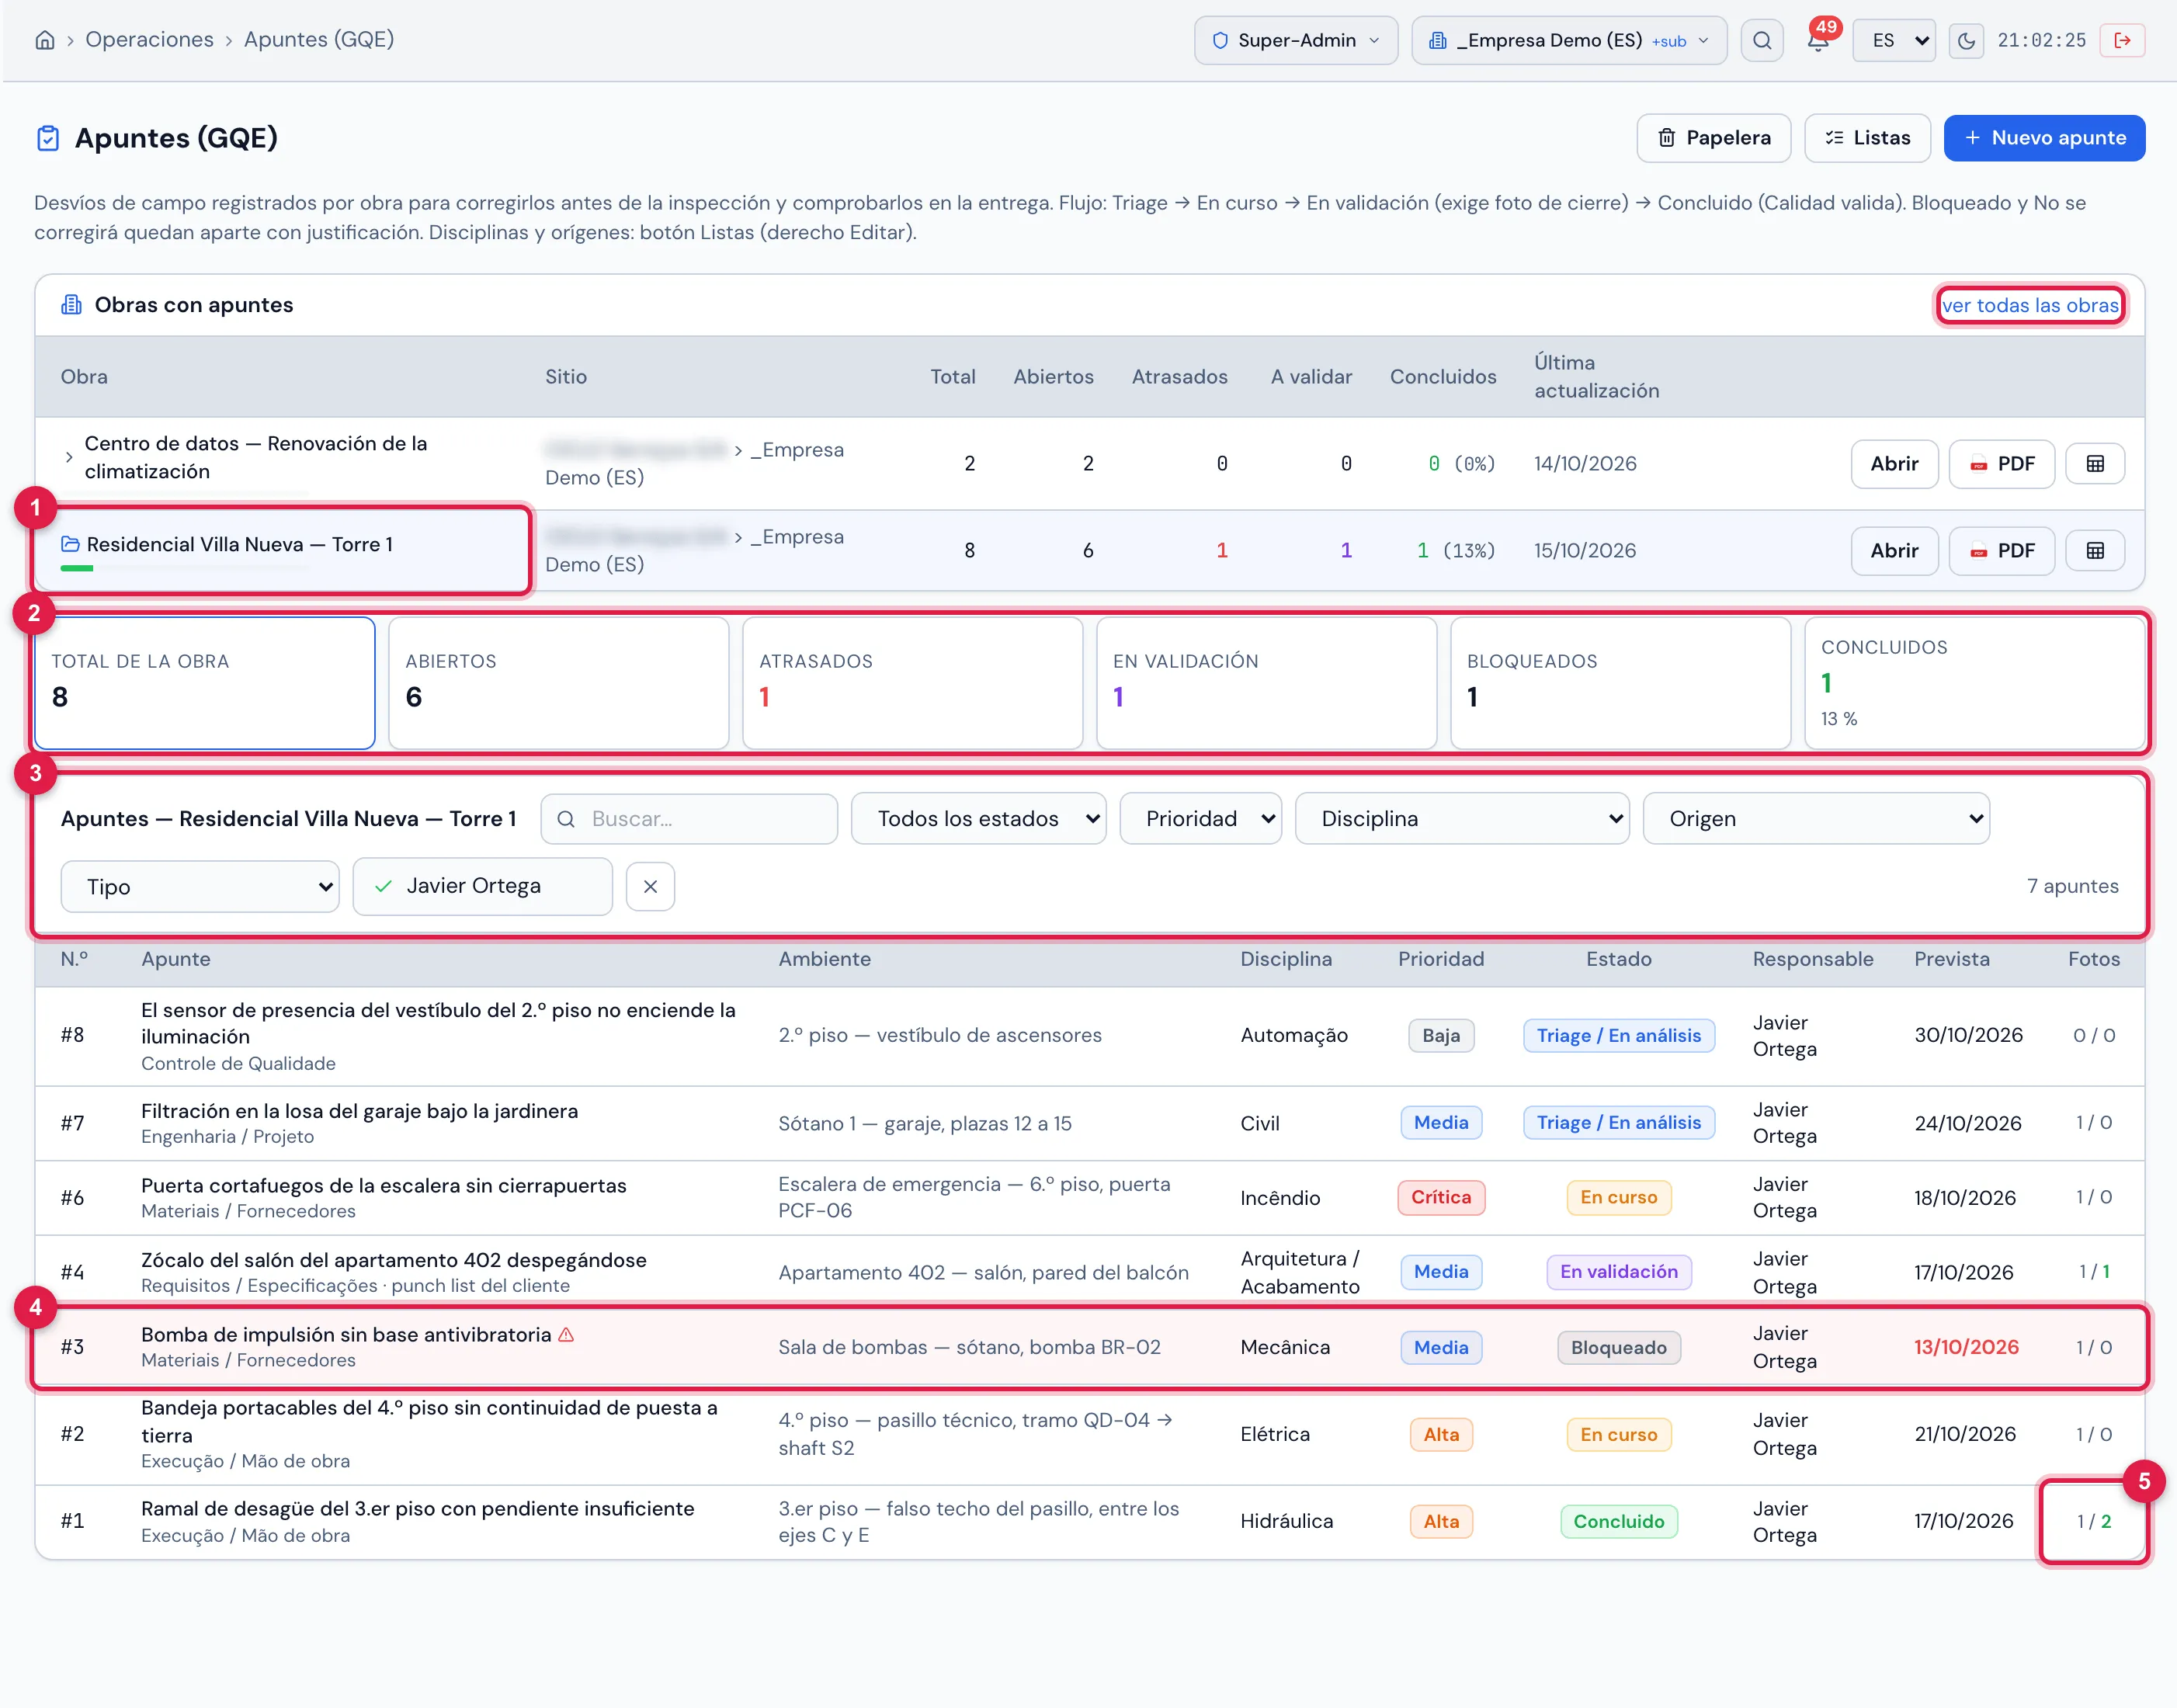
Task: Open spreadsheet export for Residencial Villa Nueva row
Action: (2095, 551)
